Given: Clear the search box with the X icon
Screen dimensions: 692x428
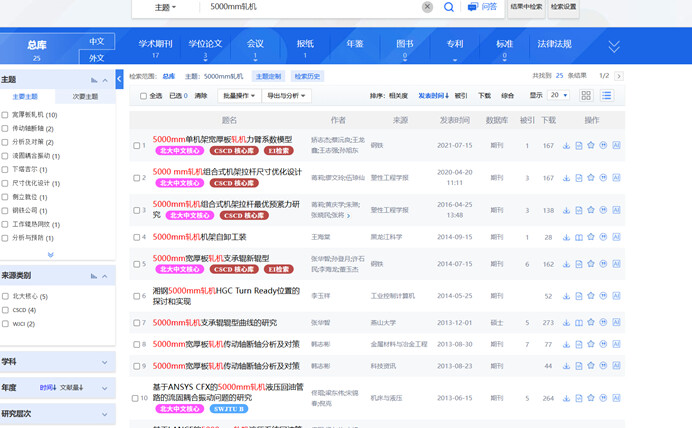Looking at the screenshot, I should coord(427,7).
